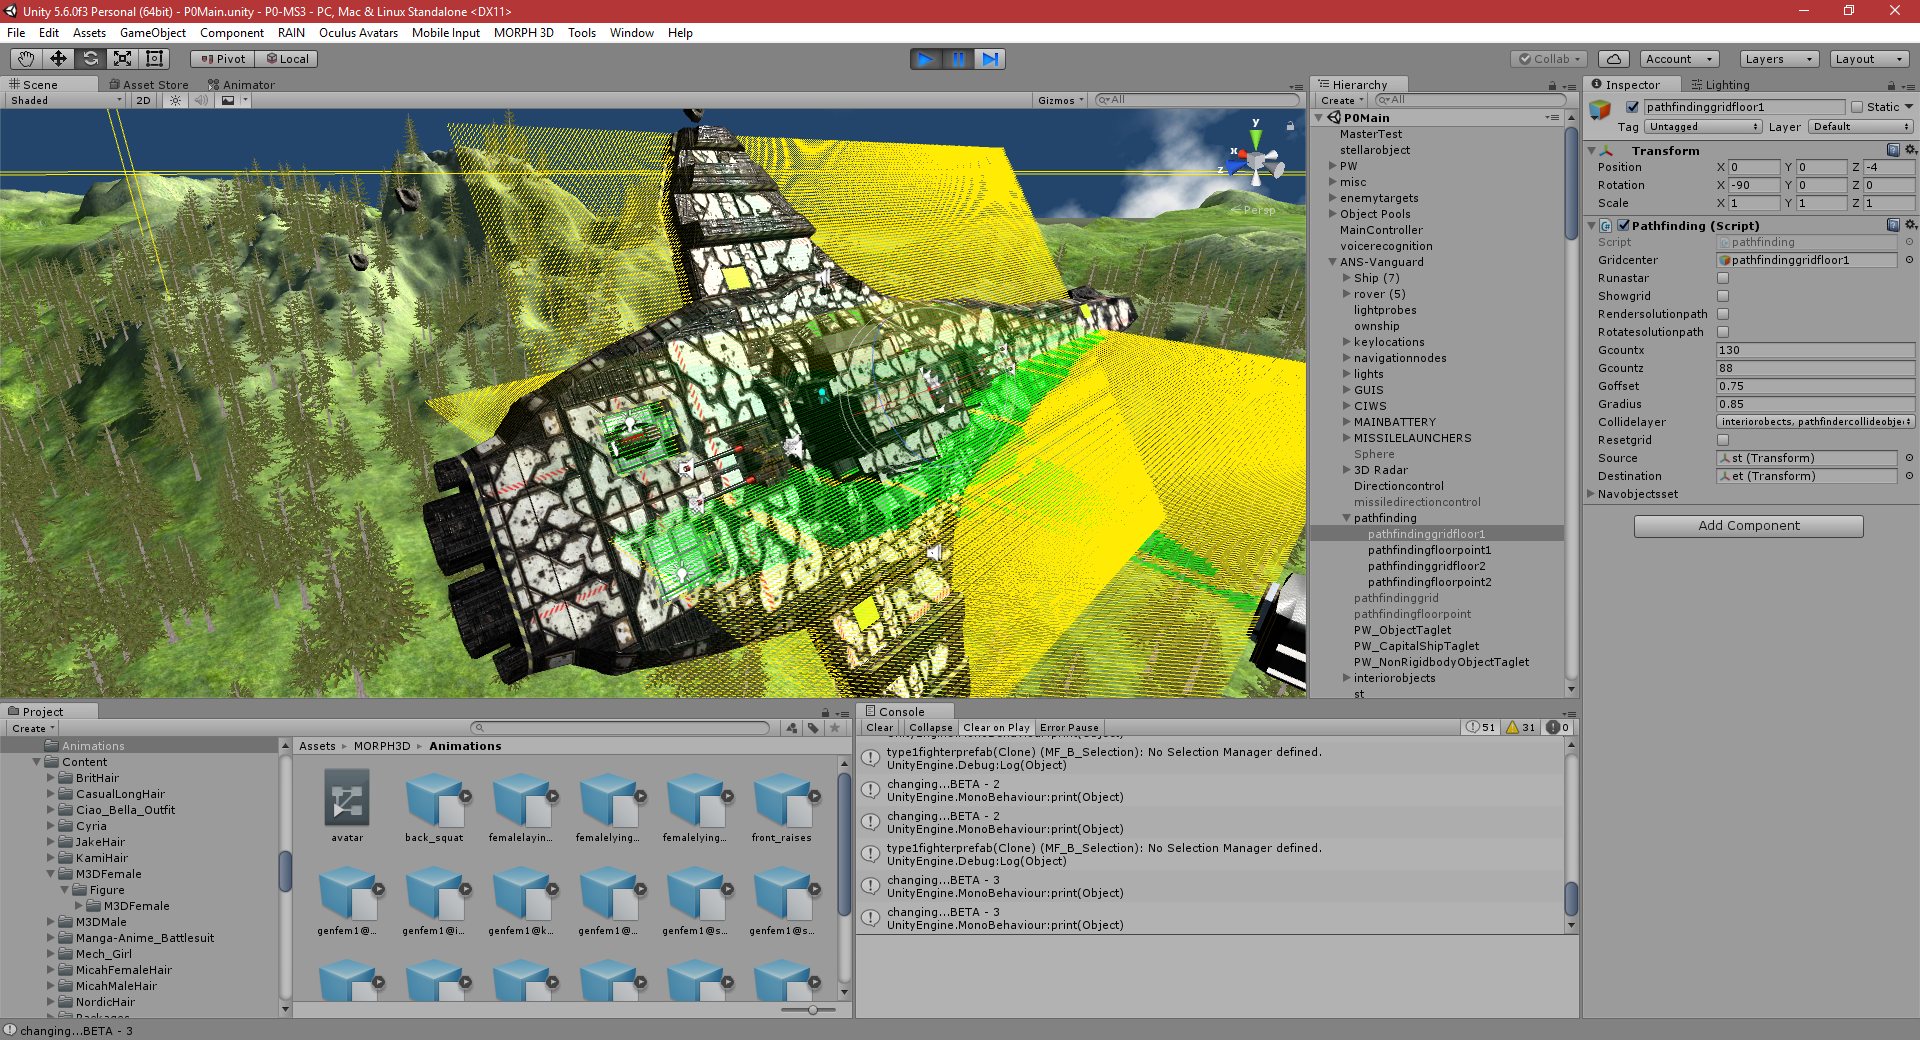Open the Layer Default dropdown

tap(1861, 127)
